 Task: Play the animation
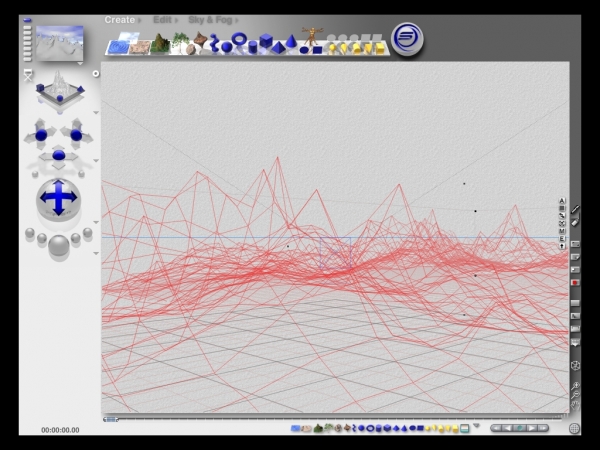coord(532,428)
